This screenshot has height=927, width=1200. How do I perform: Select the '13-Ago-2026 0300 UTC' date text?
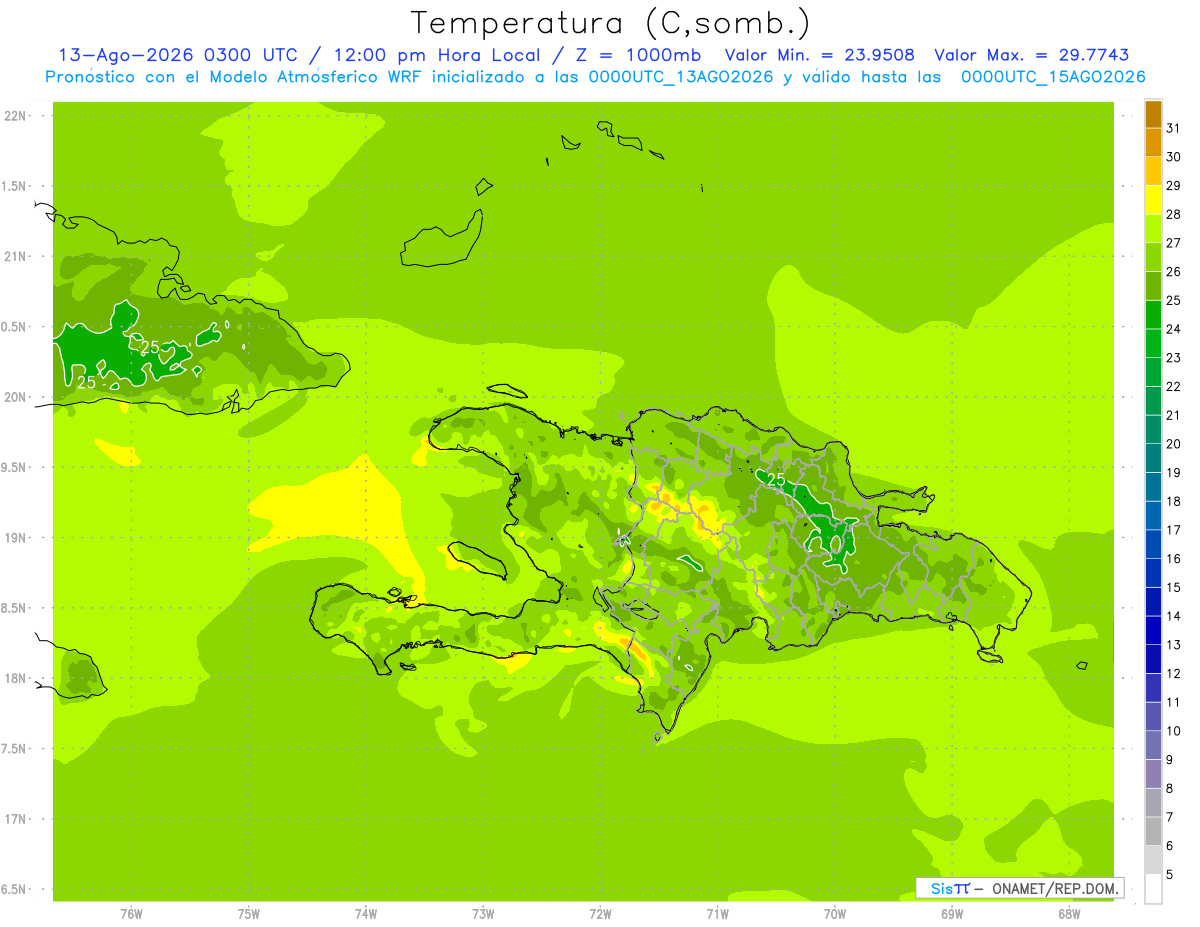179,56
